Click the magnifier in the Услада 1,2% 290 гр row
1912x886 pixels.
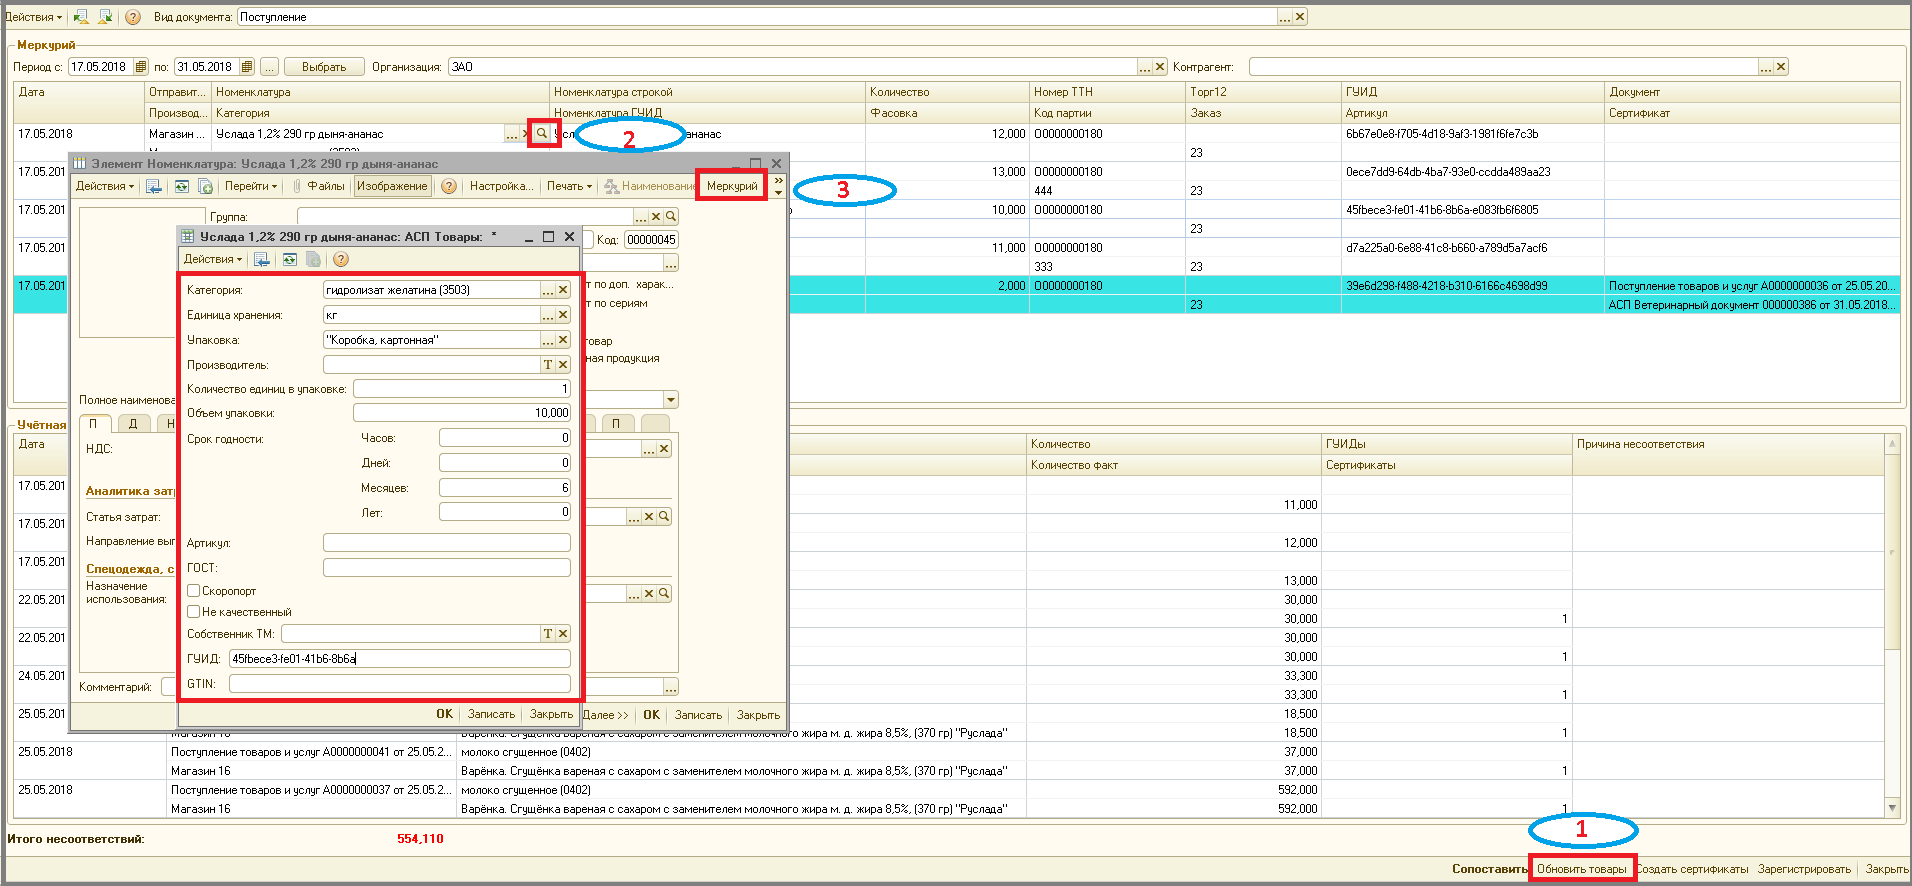pos(542,133)
